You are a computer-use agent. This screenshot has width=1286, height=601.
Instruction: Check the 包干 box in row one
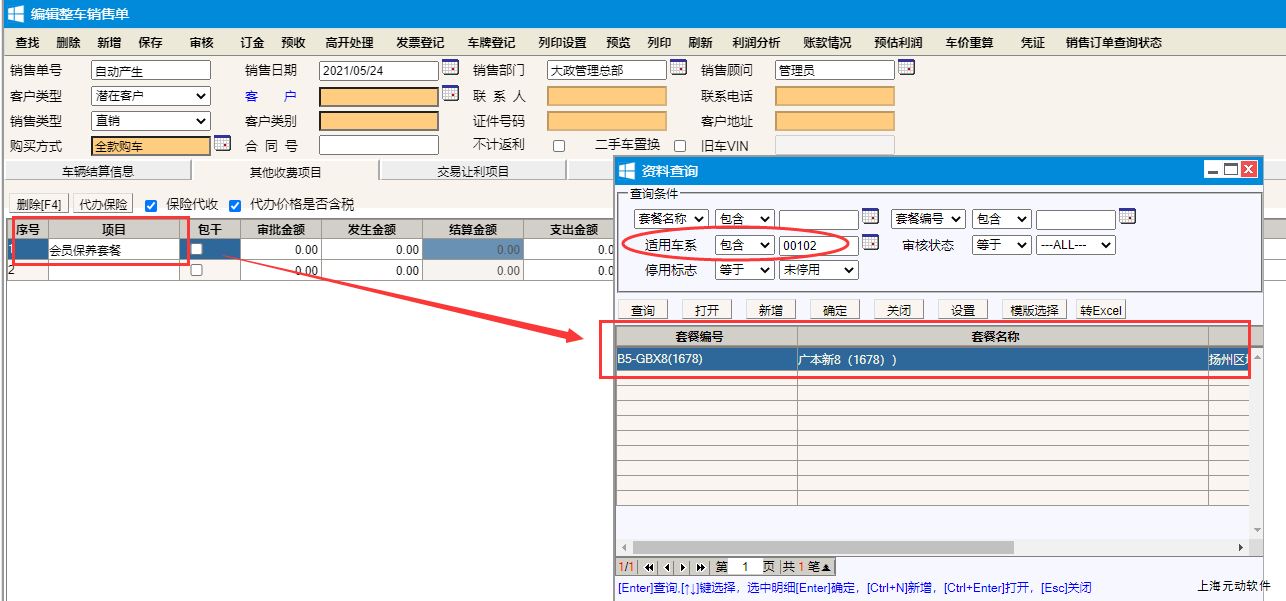coord(197,249)
